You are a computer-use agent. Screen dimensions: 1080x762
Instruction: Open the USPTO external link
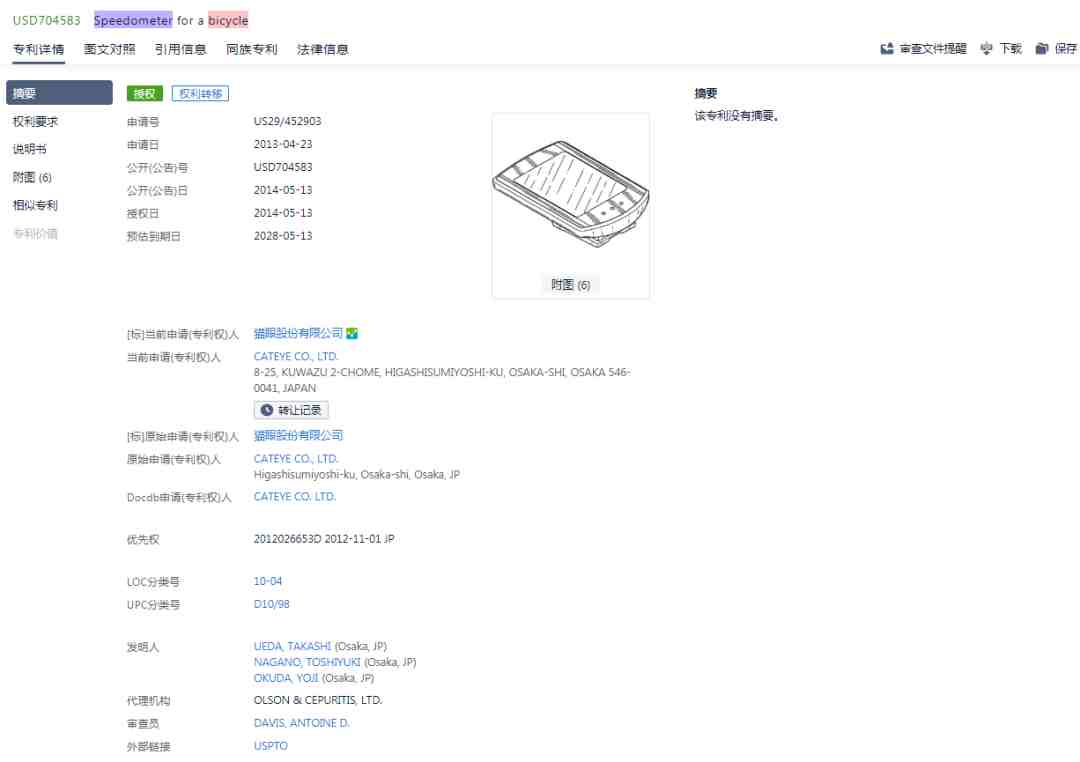[x=270, y=746]
